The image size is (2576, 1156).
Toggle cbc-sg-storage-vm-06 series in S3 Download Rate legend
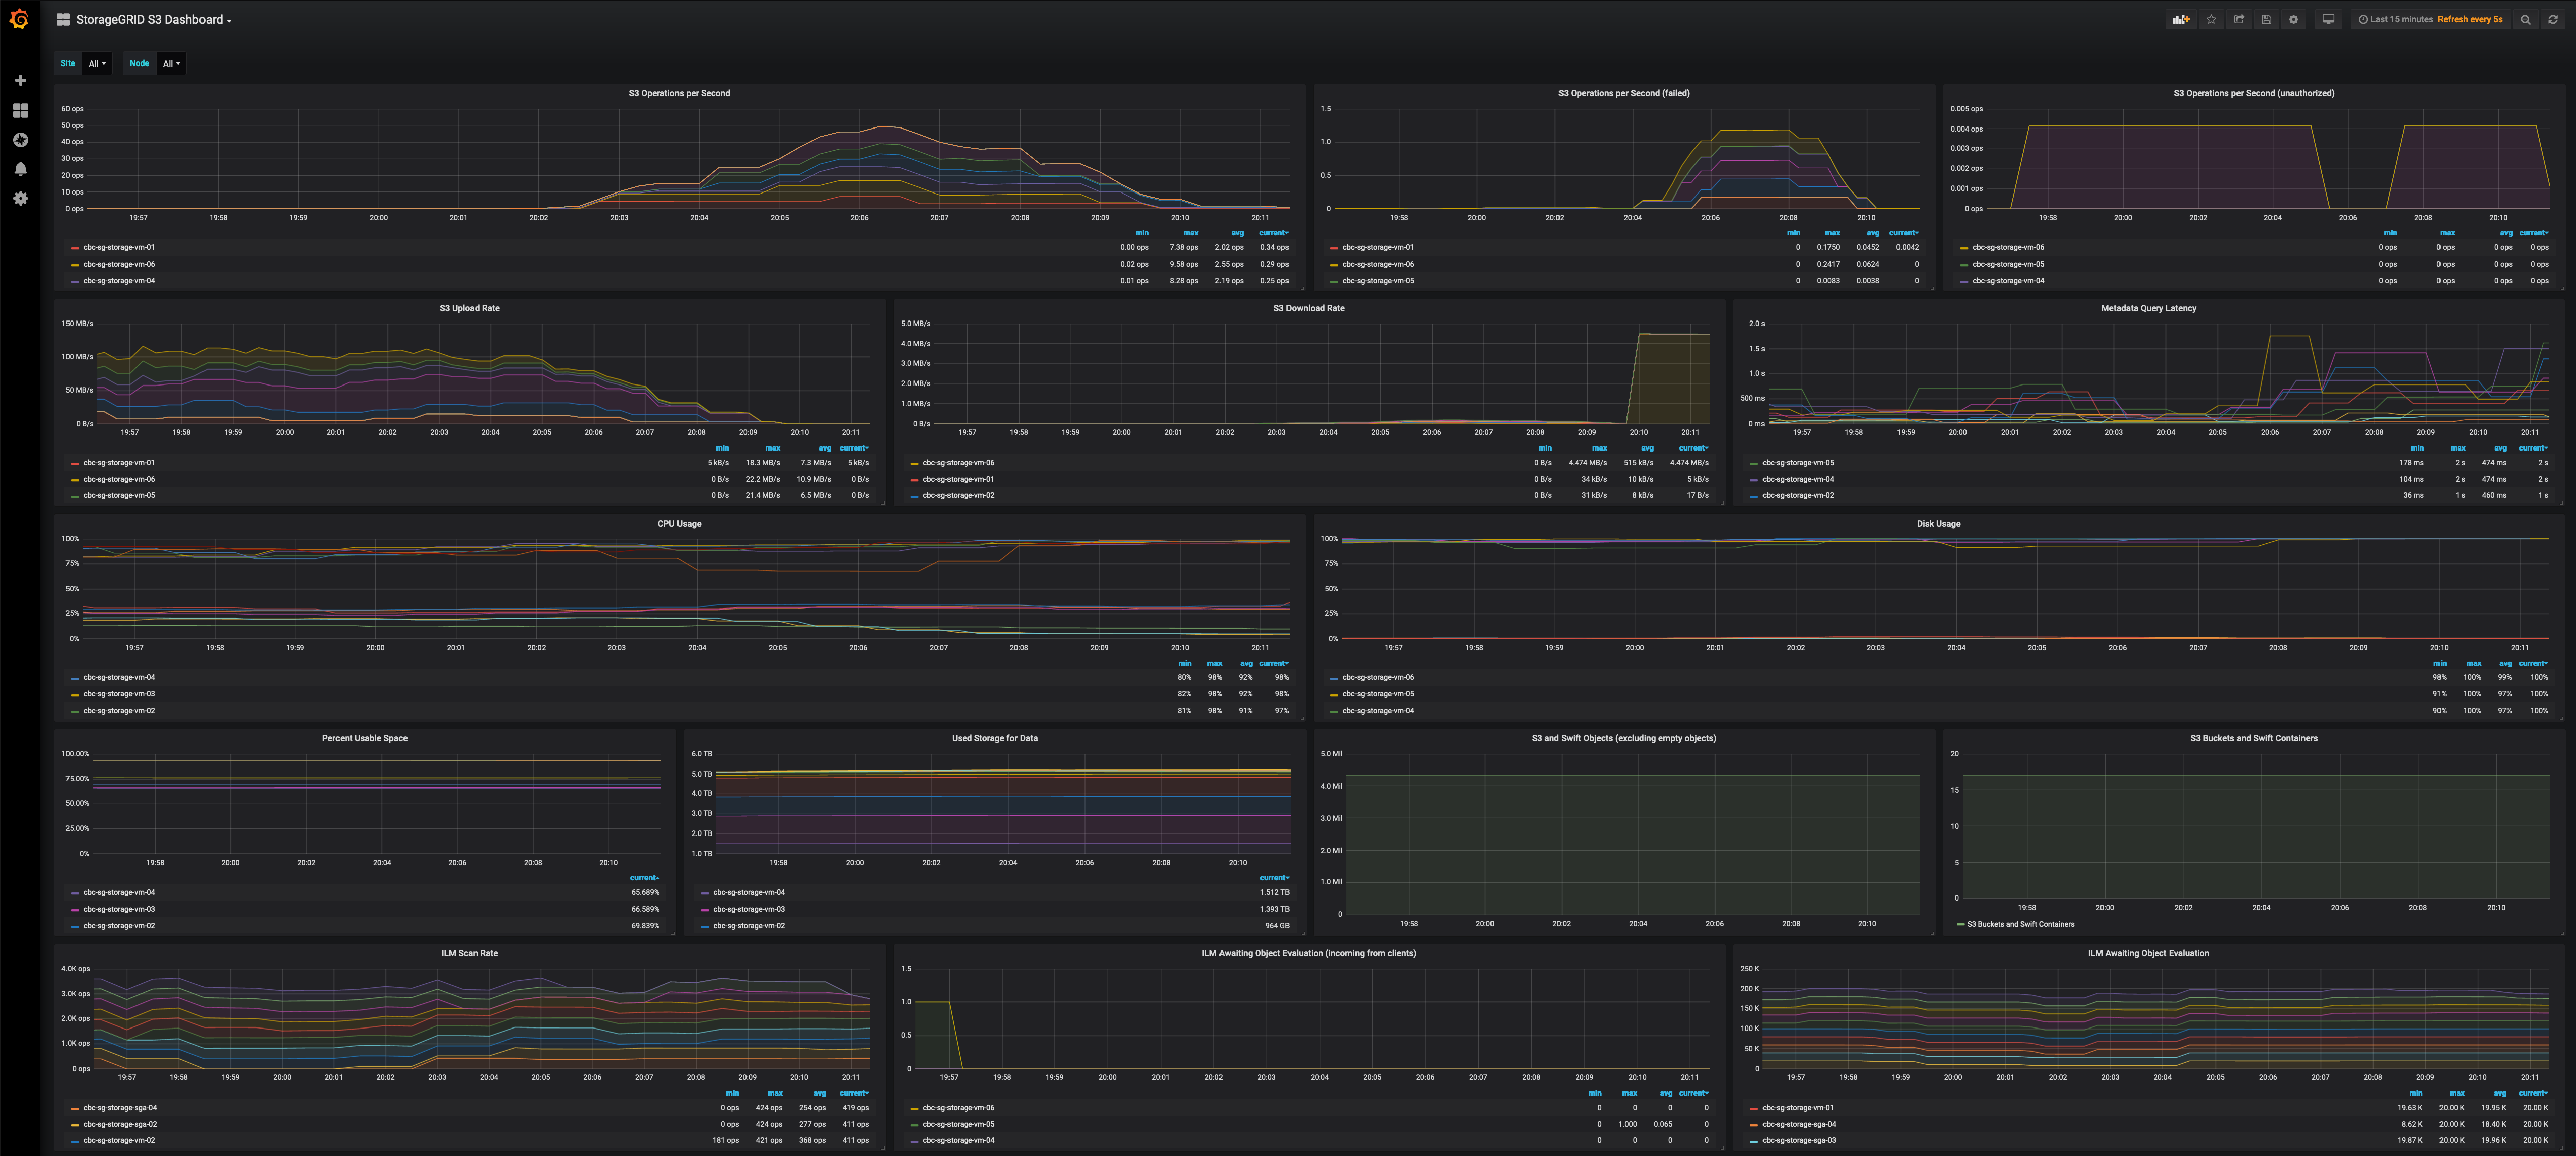coord(958,462)
